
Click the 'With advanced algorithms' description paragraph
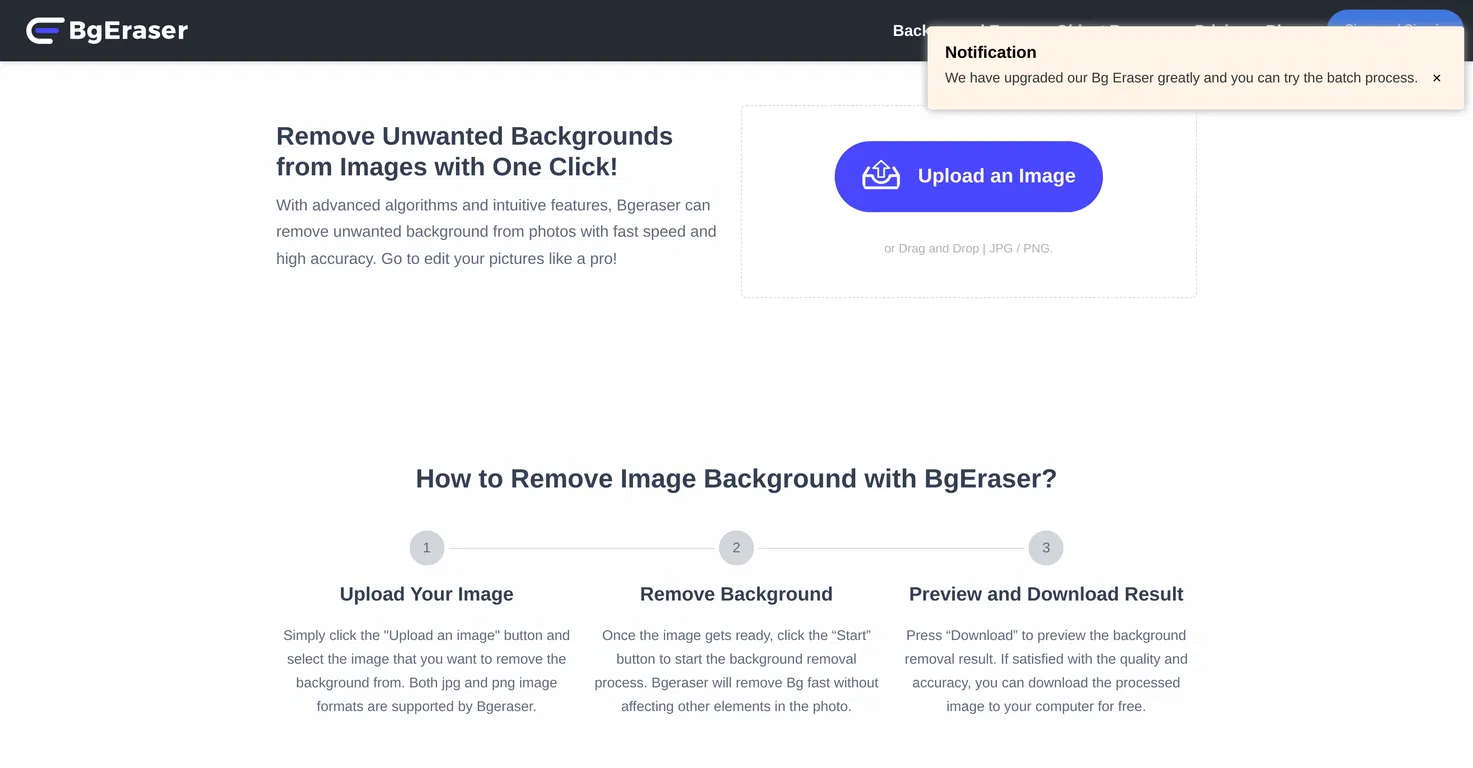point(496,232)
